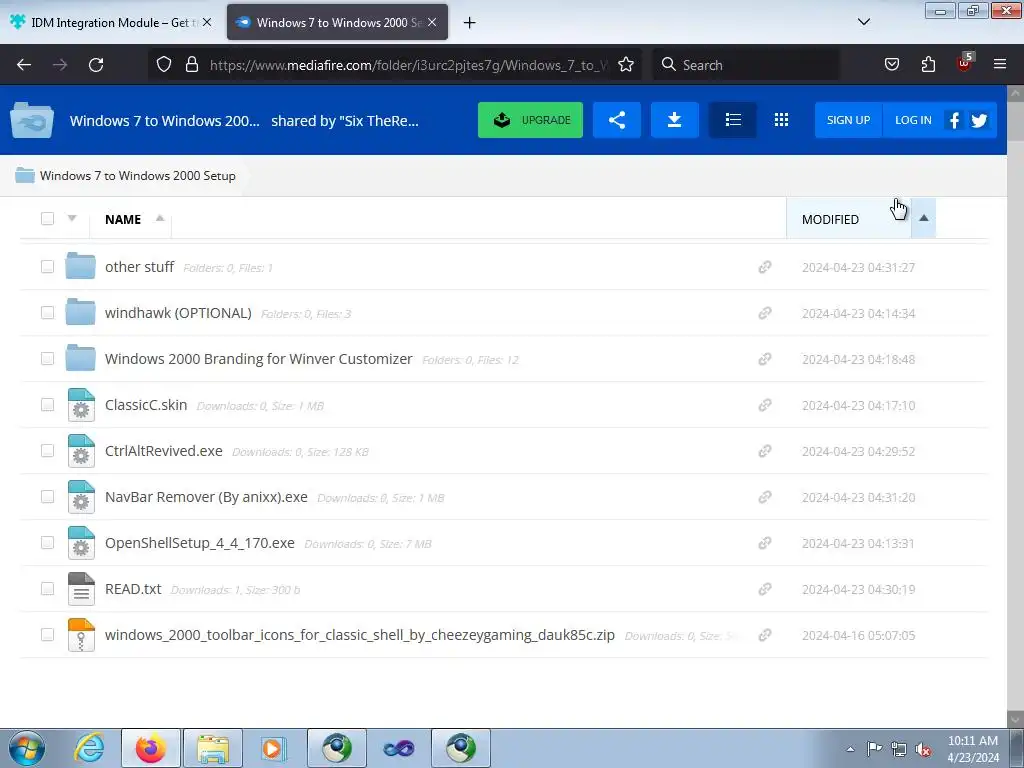1024x768 pixels.
Task: Click the muted volume tray icon
Action: point(923,749)
